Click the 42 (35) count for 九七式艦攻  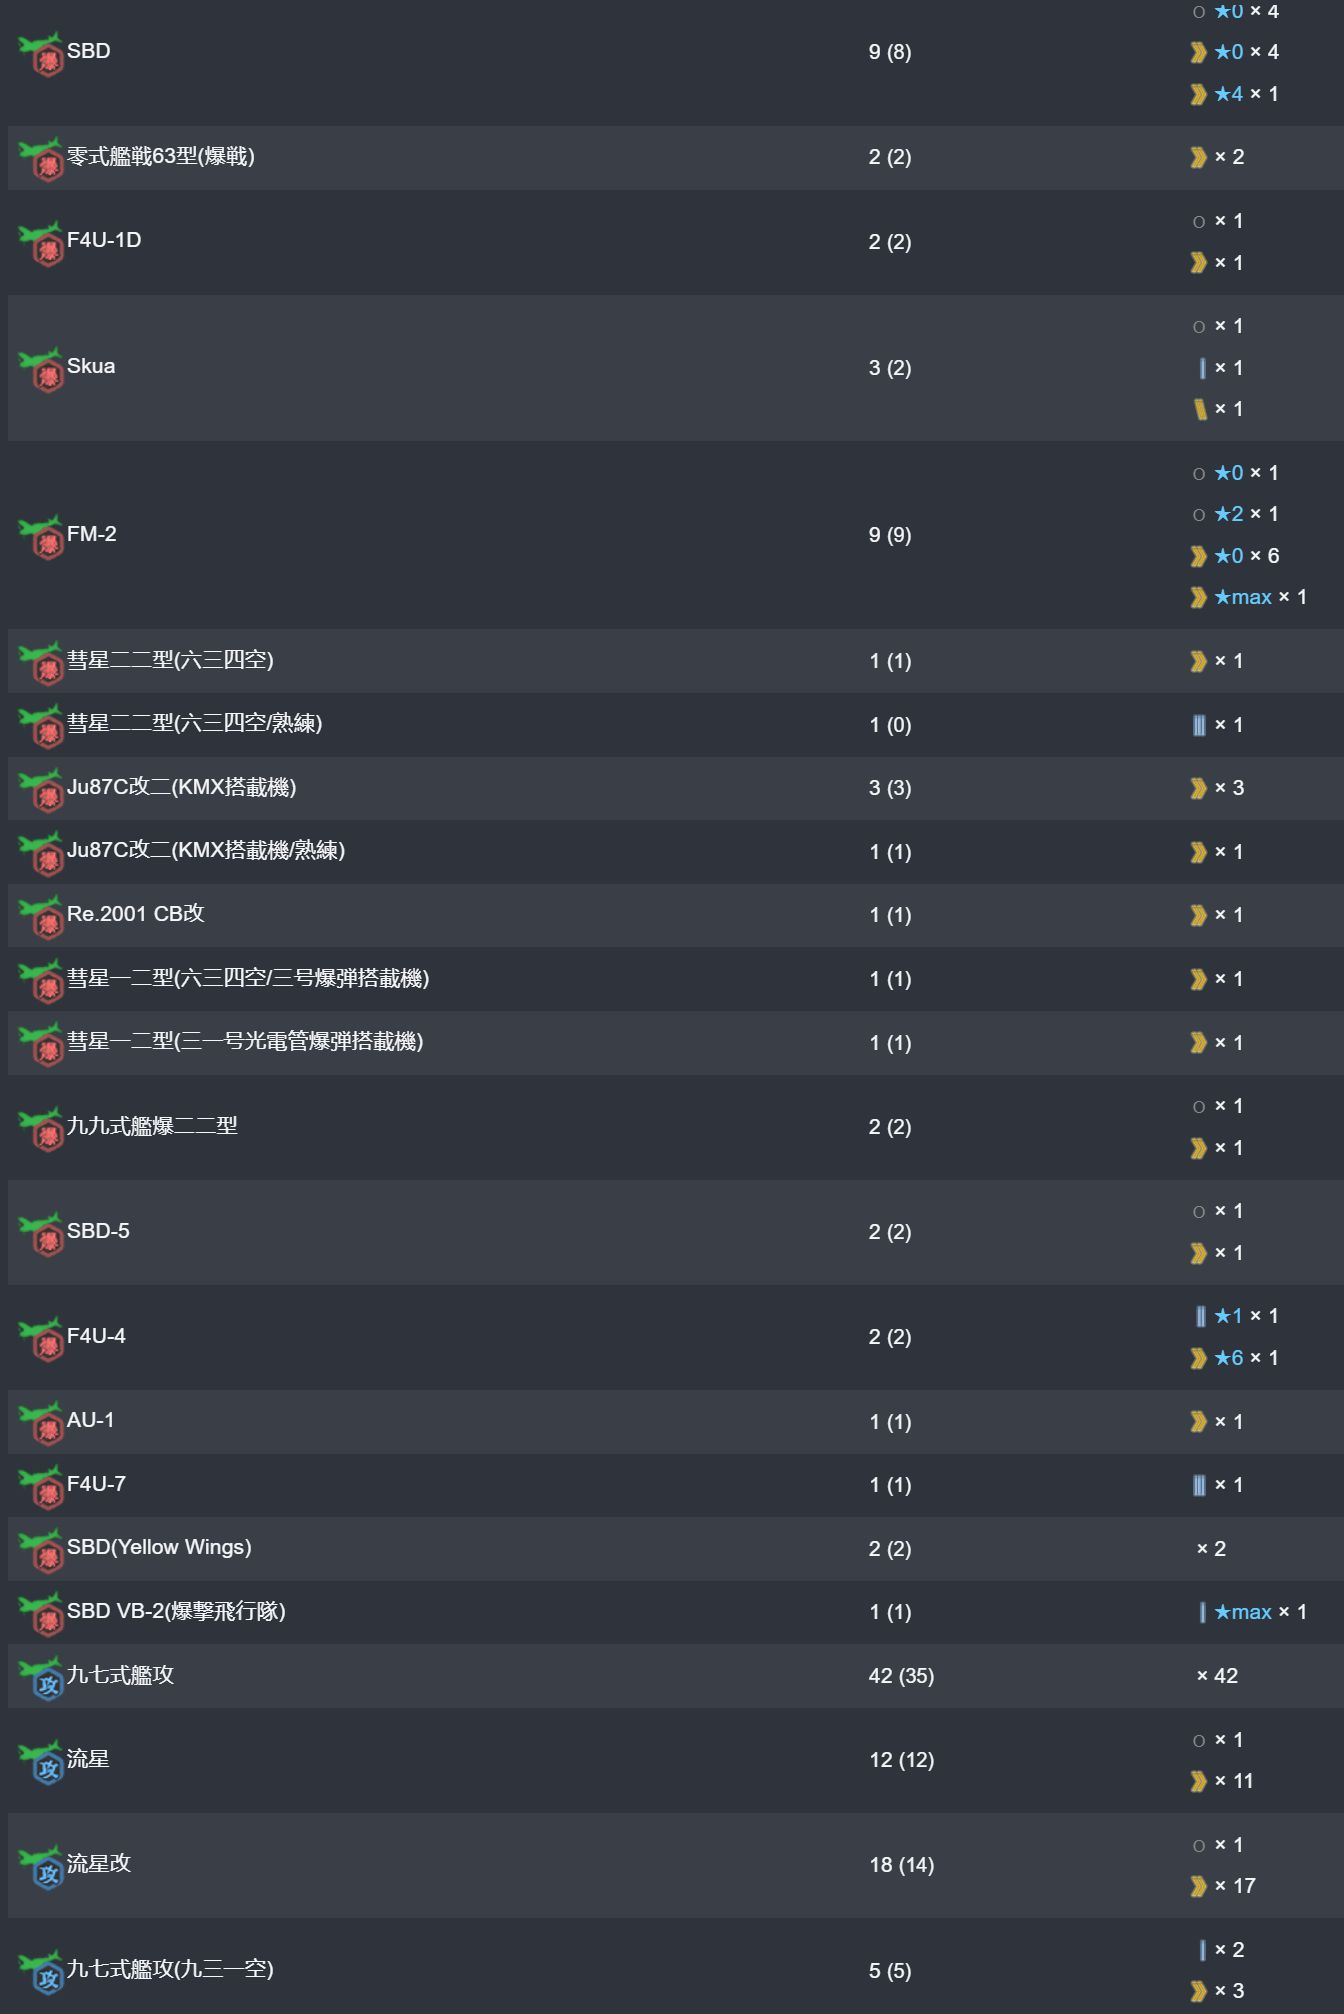(901, 1676)
